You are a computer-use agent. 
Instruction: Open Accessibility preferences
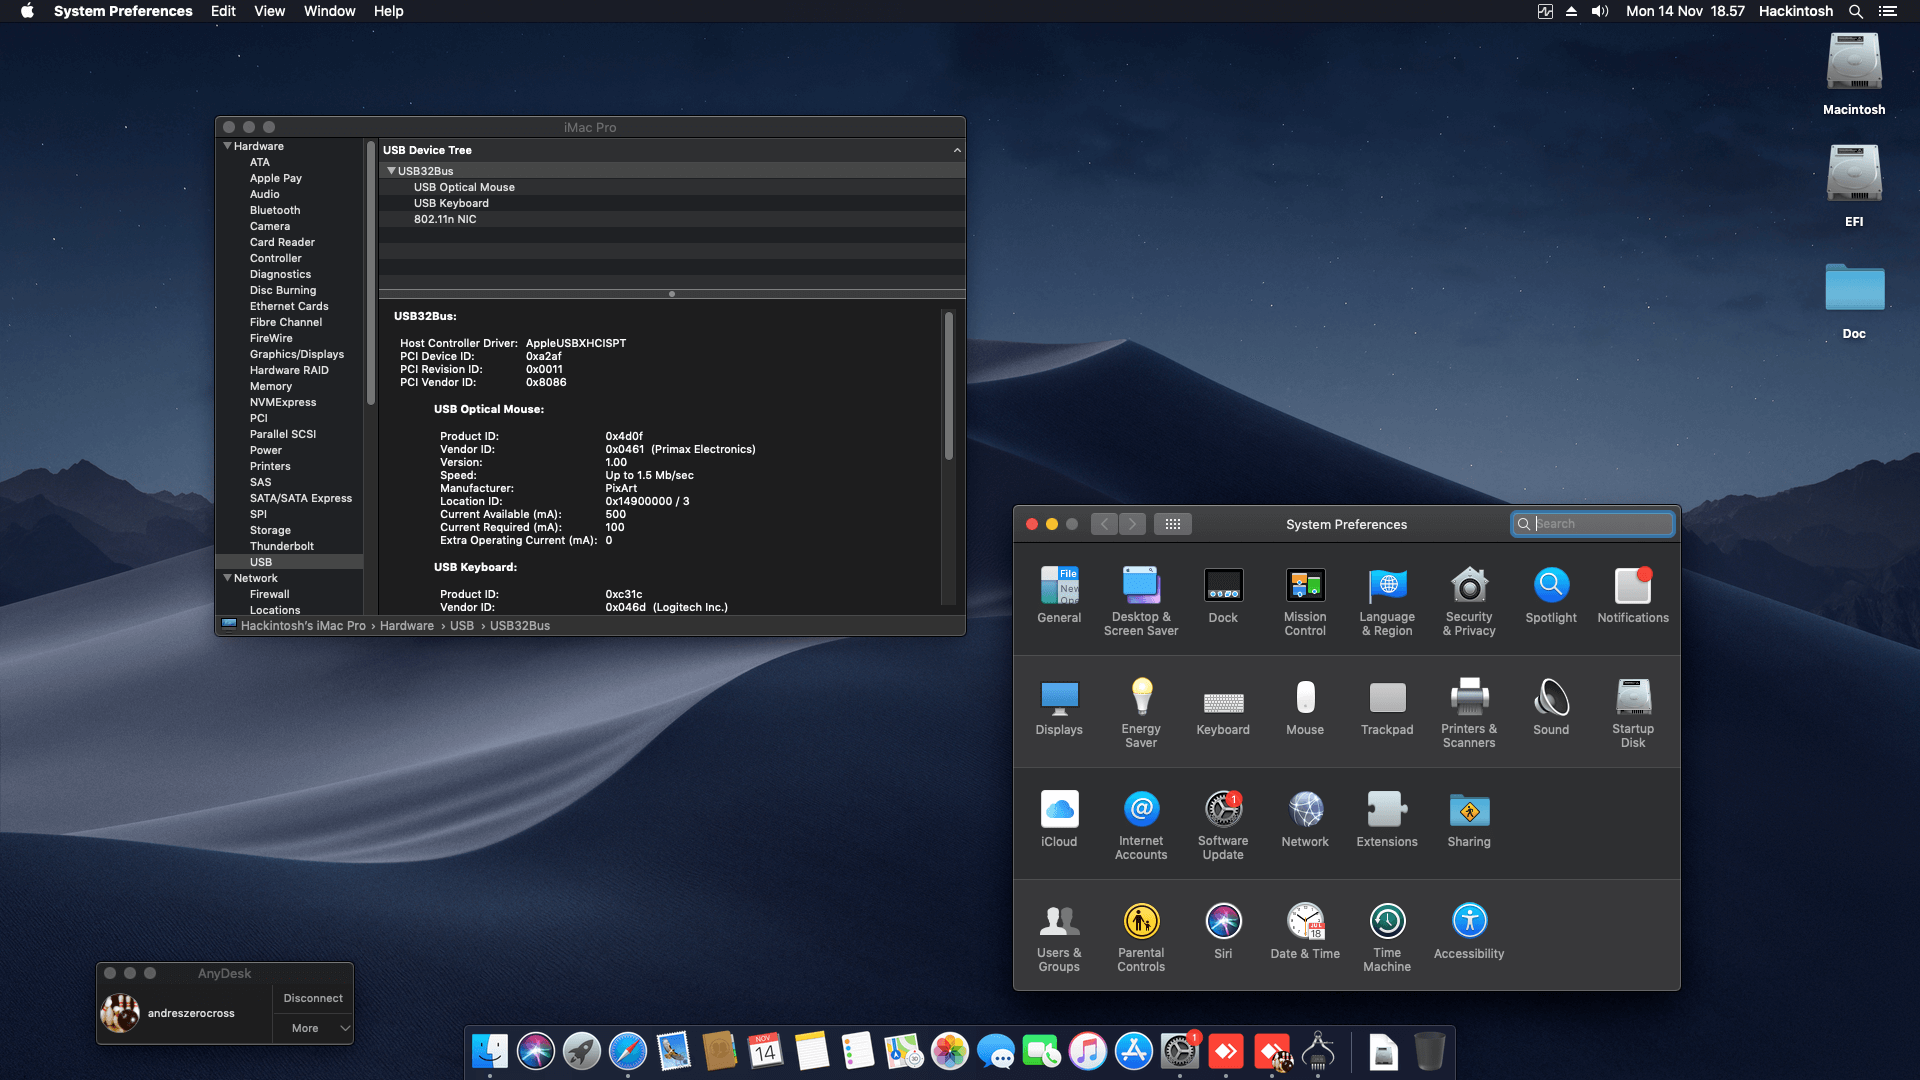pyautogui.click(x=1469, y=932)
